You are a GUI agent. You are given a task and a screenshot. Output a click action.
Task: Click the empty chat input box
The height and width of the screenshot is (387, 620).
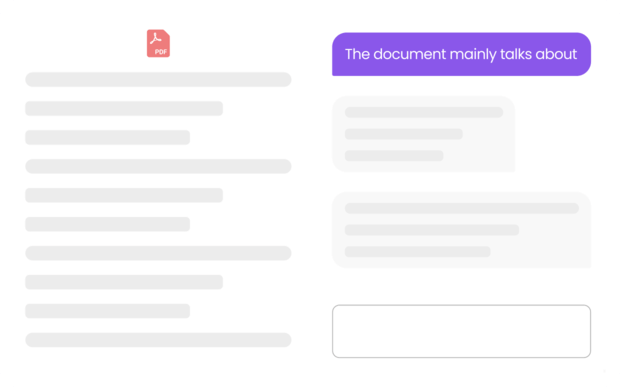tap(461, 331)
